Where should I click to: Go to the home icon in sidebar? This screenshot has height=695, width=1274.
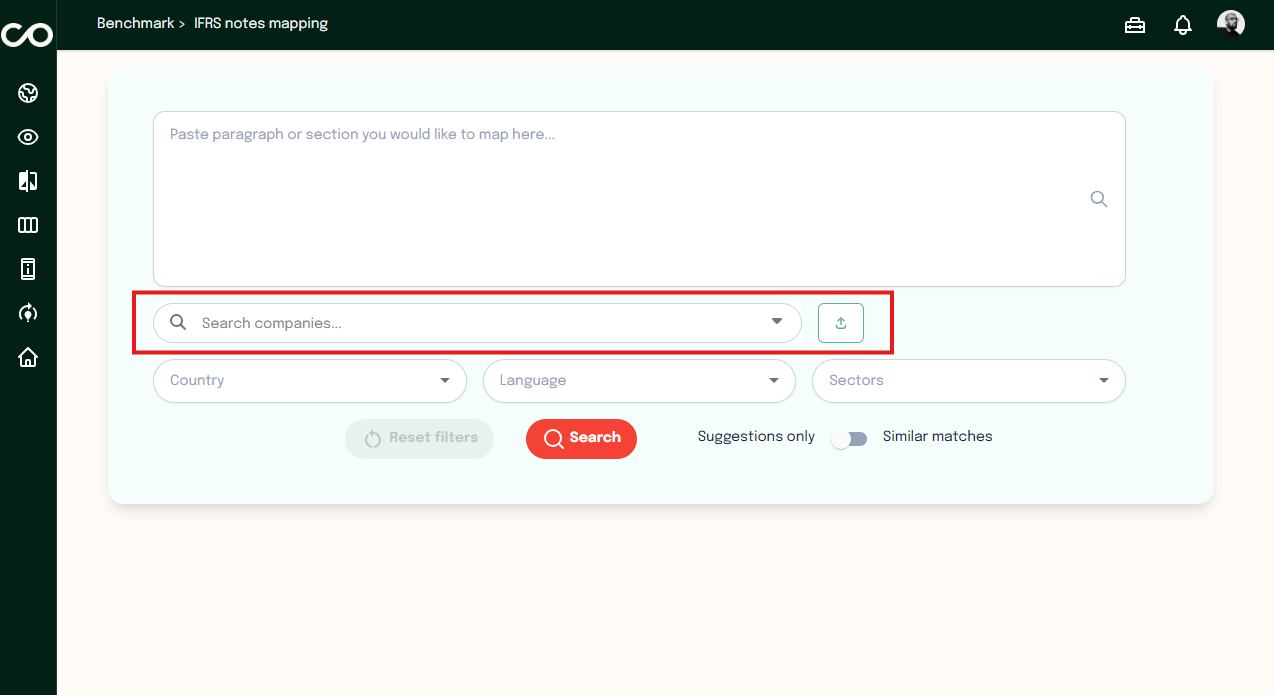click(x=28, y=357)
